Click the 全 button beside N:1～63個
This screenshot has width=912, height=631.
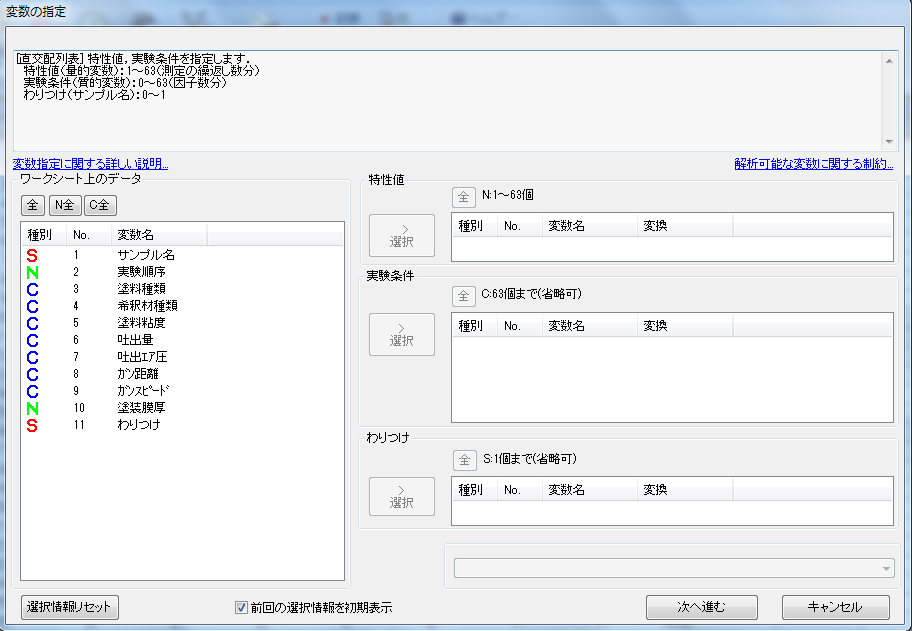tap(464, 197)
